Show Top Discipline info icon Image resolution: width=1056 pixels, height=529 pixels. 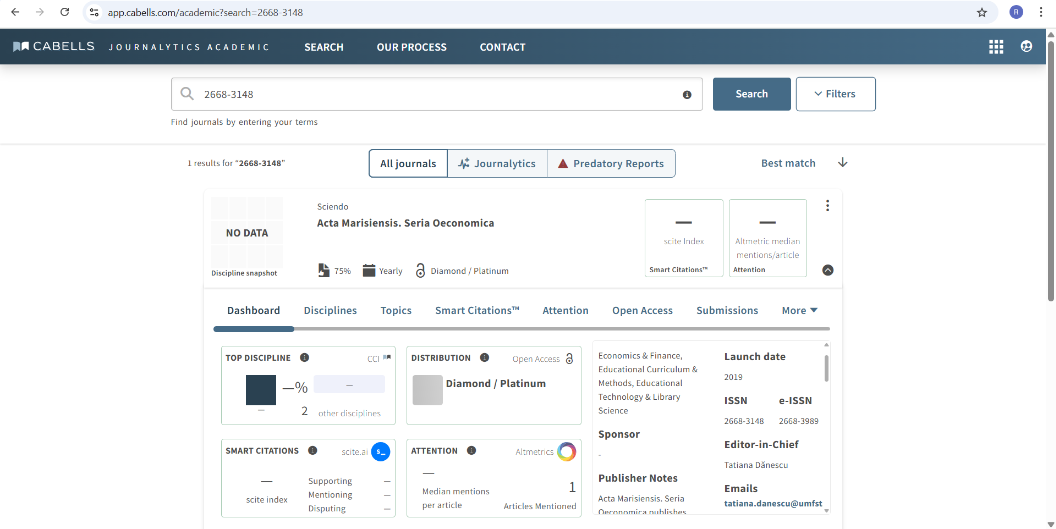[x=304, y=358]
